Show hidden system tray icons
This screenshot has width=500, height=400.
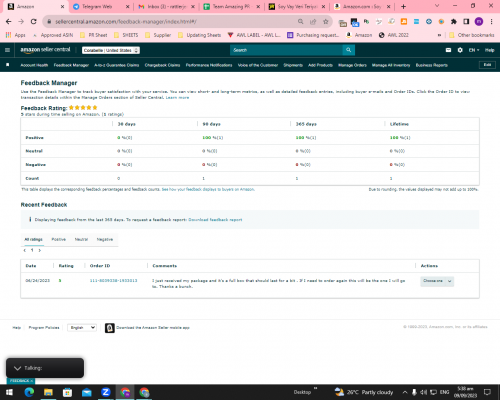coord(405,392)
